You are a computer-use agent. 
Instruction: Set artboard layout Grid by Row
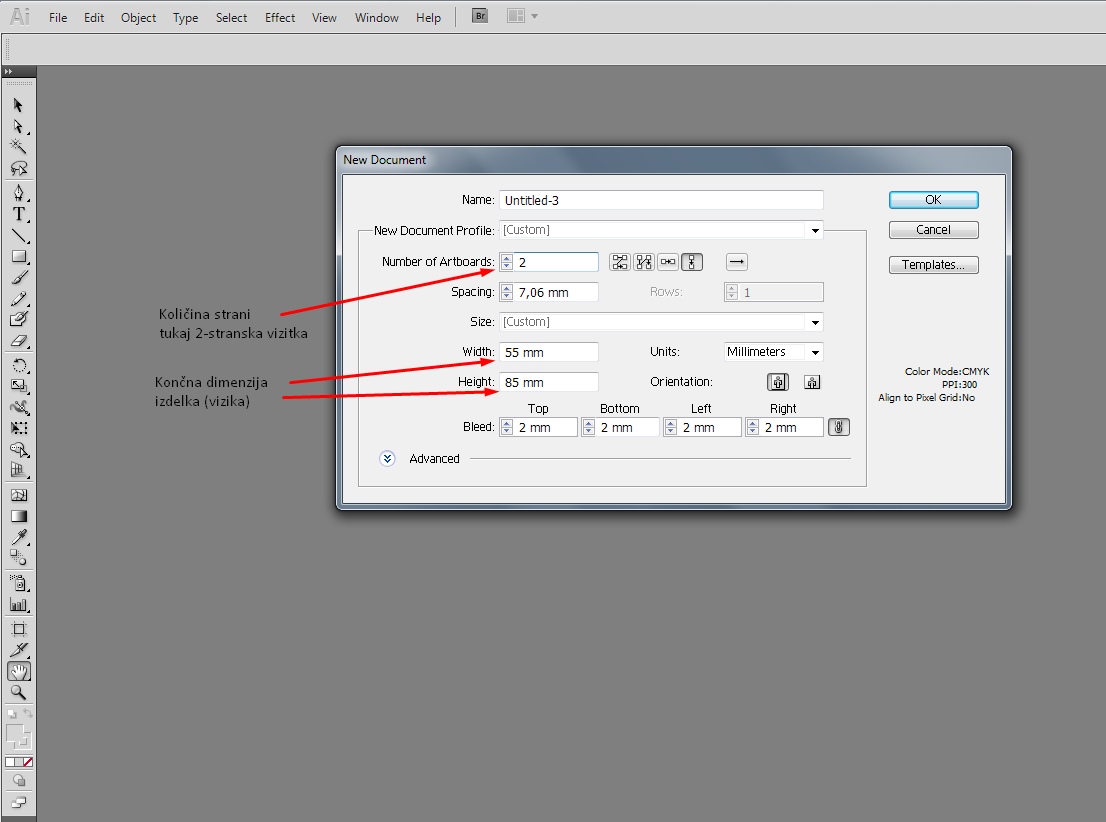click(x=619, y=262)
